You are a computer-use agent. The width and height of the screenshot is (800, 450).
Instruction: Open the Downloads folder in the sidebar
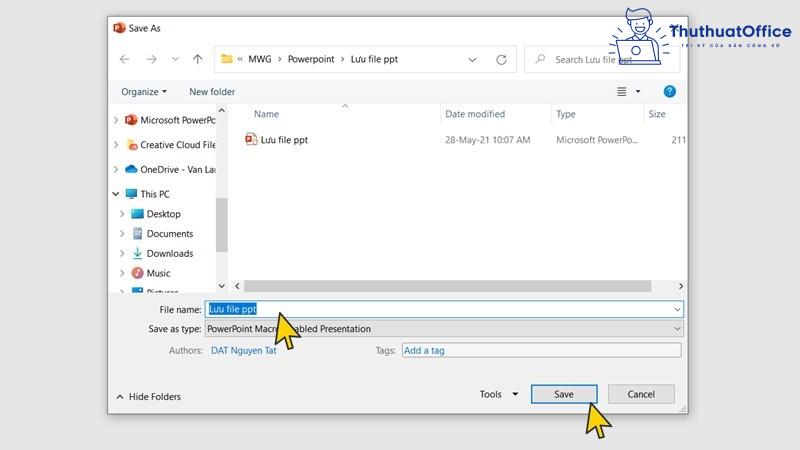(x=169, y=253)
